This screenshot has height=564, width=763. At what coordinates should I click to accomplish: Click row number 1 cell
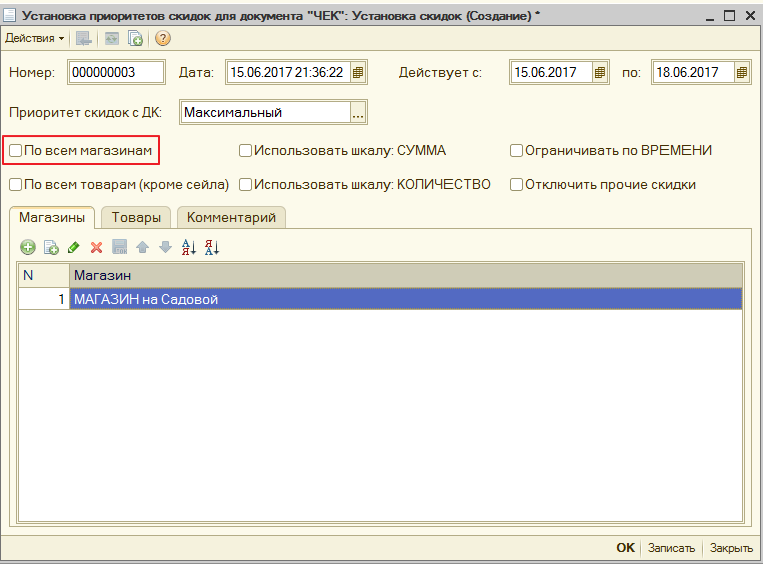(44, 299)
